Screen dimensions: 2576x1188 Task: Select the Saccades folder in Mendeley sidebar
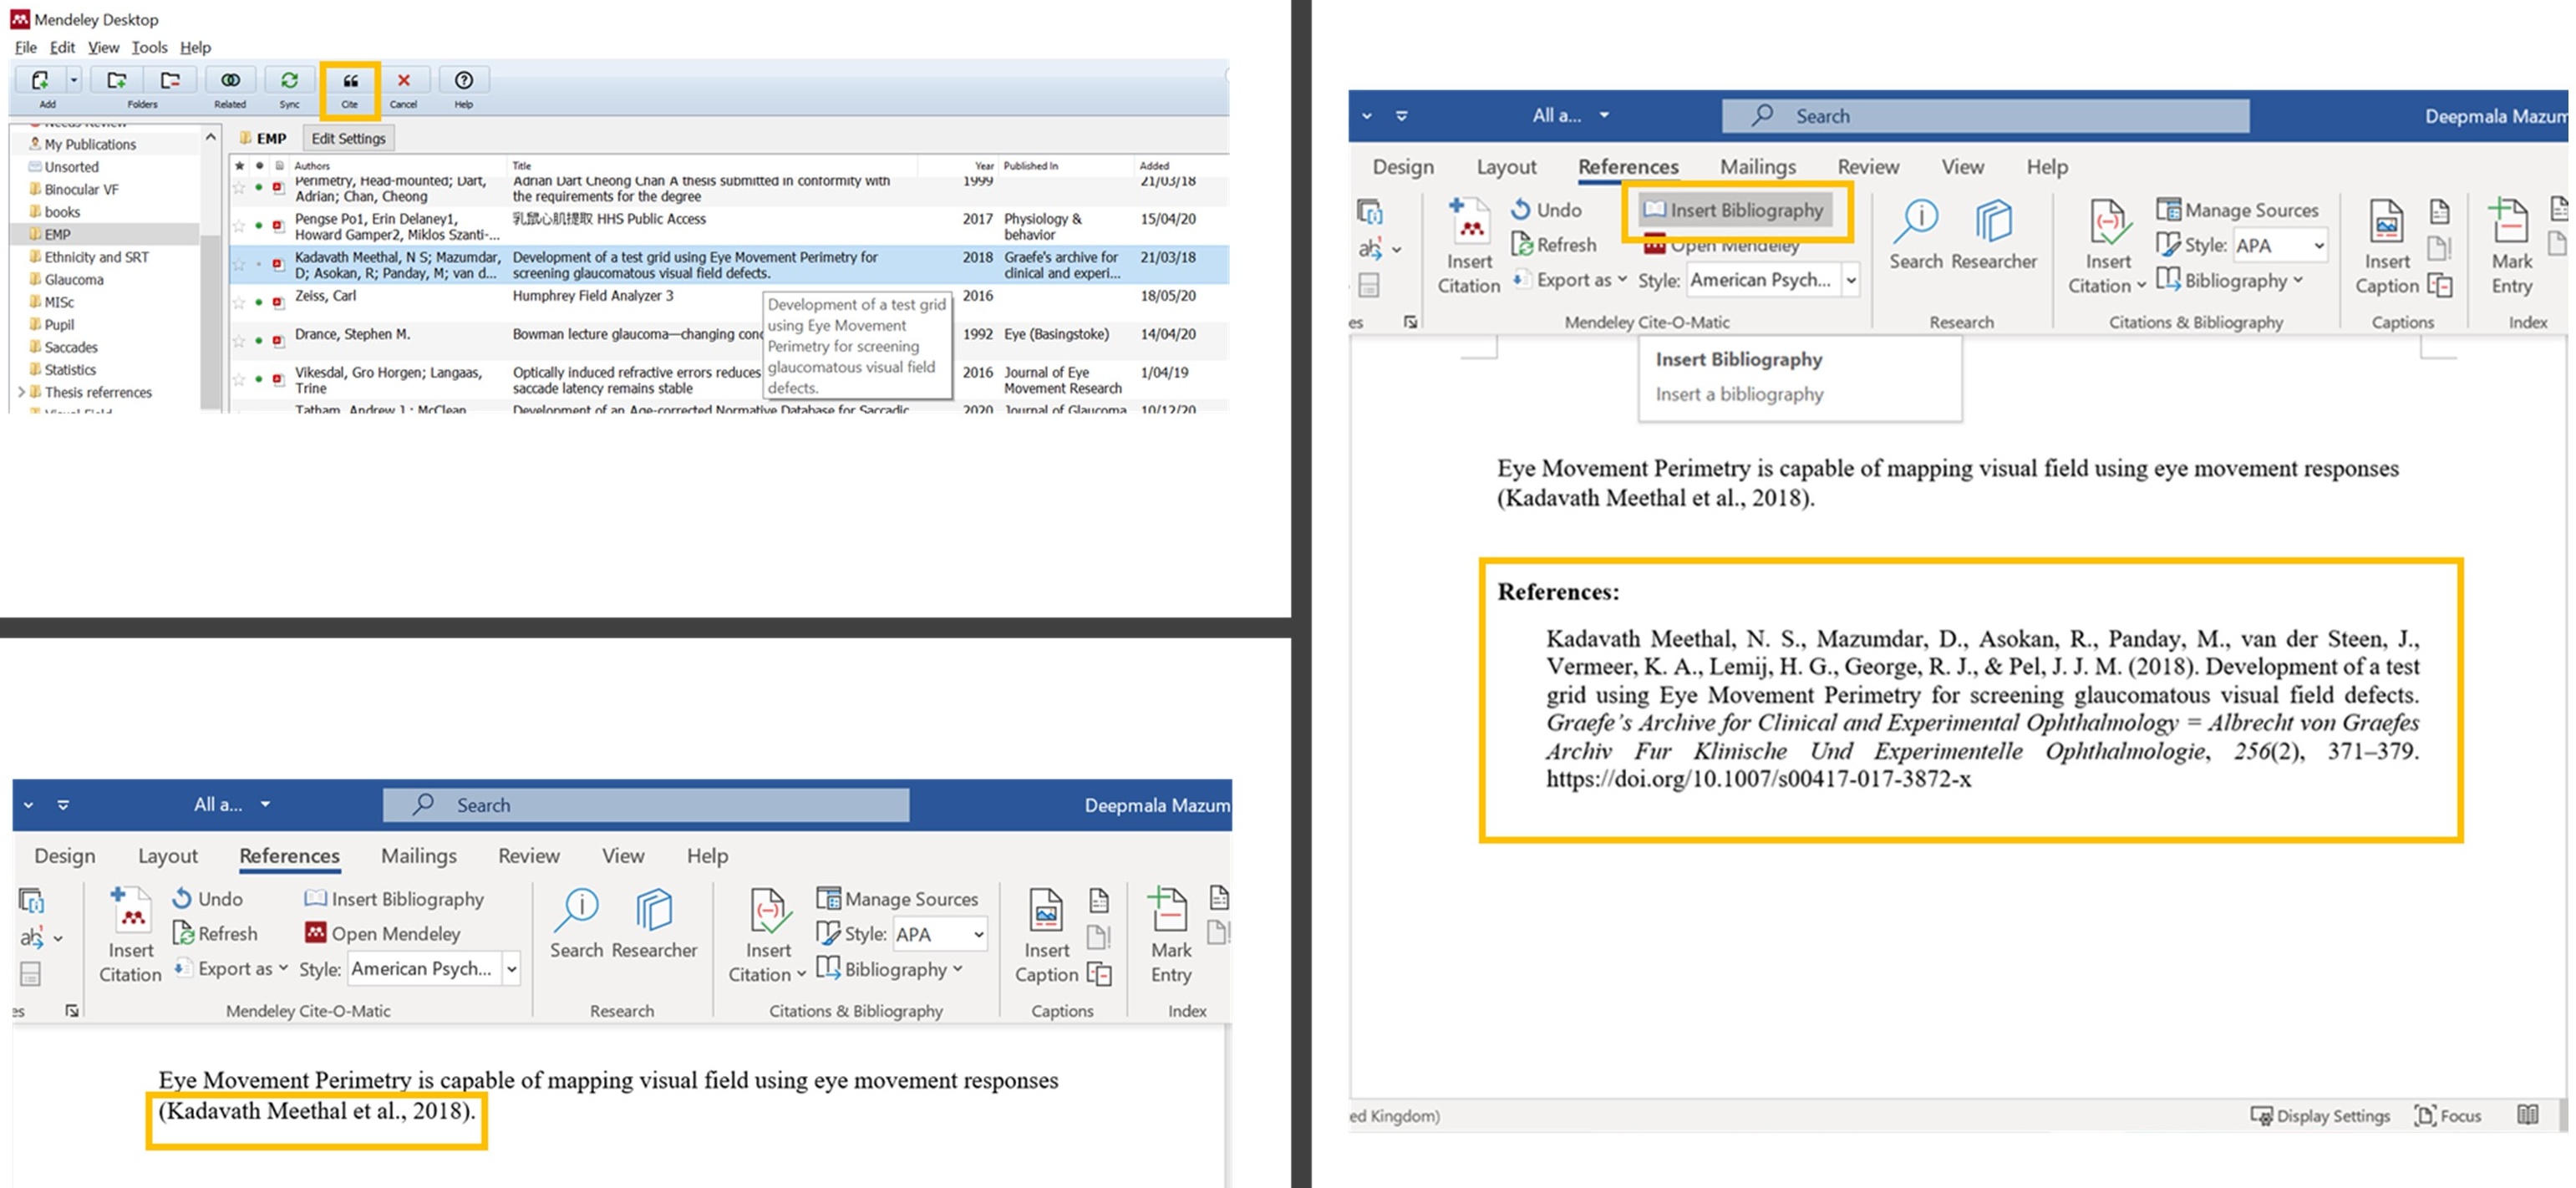(x=70, y=347)
